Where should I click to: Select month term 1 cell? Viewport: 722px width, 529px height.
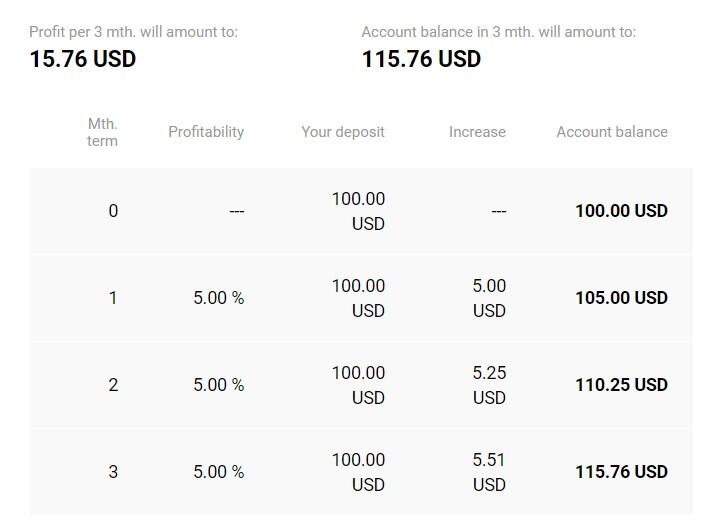pos(113,298)
